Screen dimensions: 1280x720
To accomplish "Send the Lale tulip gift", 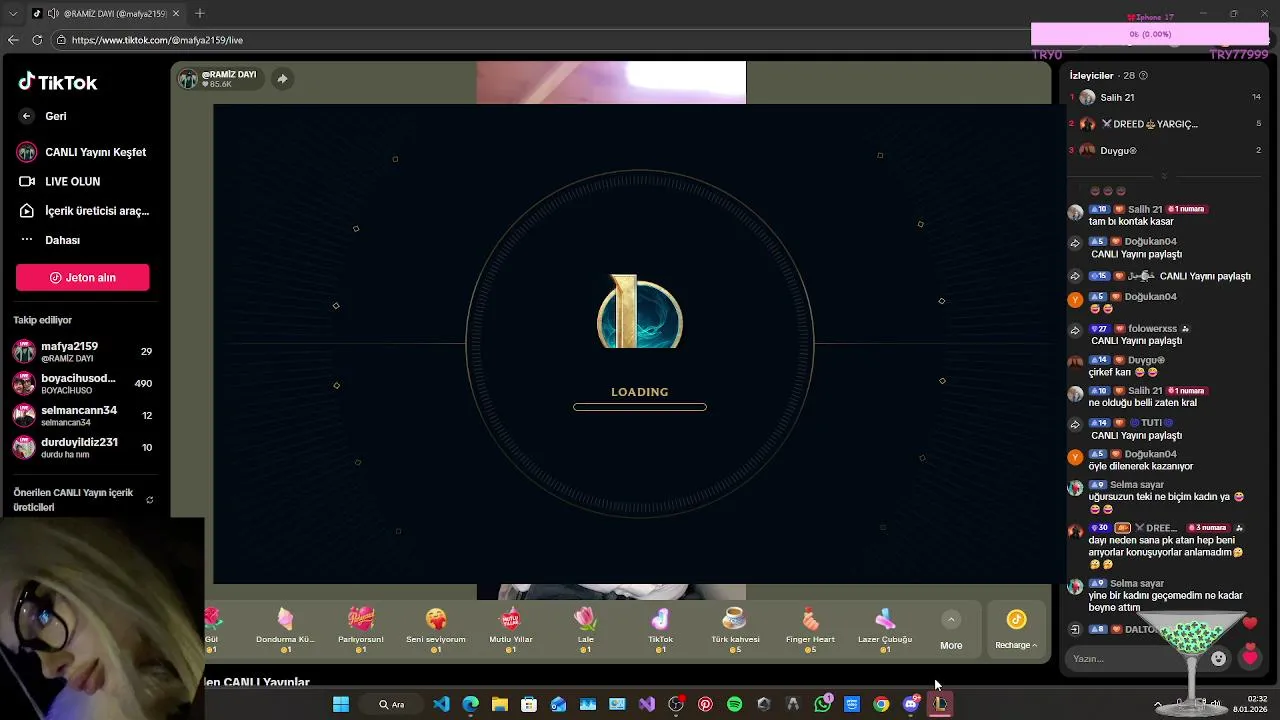I will pyautogui.click(x=585, y=630).
